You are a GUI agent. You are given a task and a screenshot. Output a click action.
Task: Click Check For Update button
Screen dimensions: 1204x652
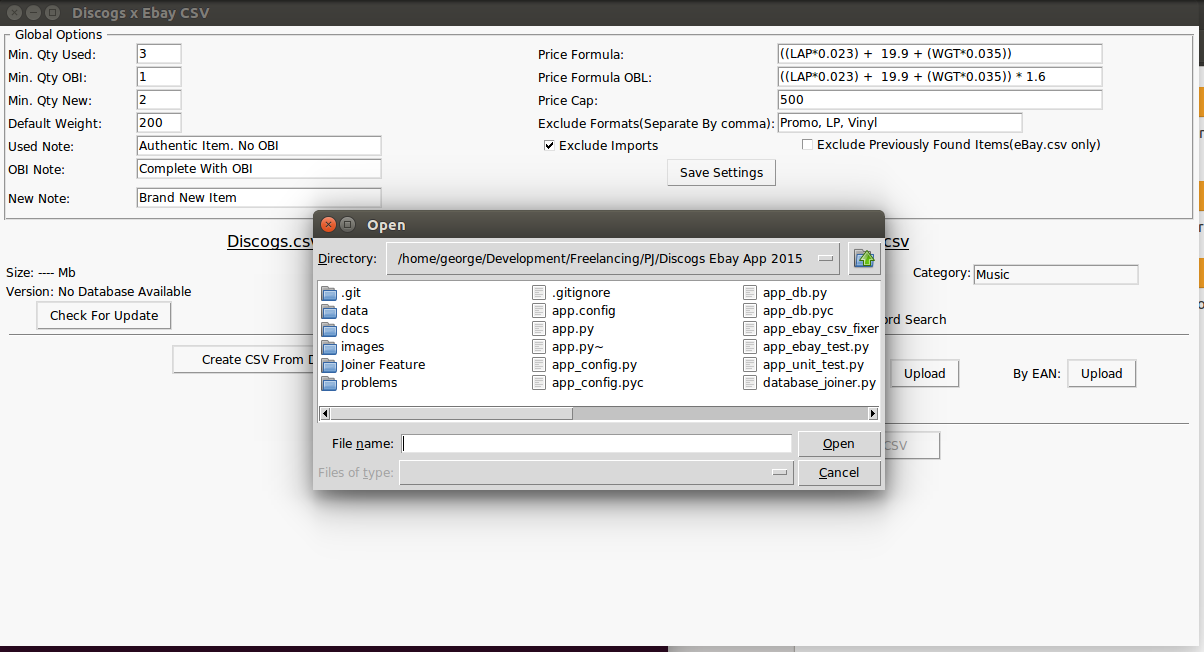tap(104, 316)
